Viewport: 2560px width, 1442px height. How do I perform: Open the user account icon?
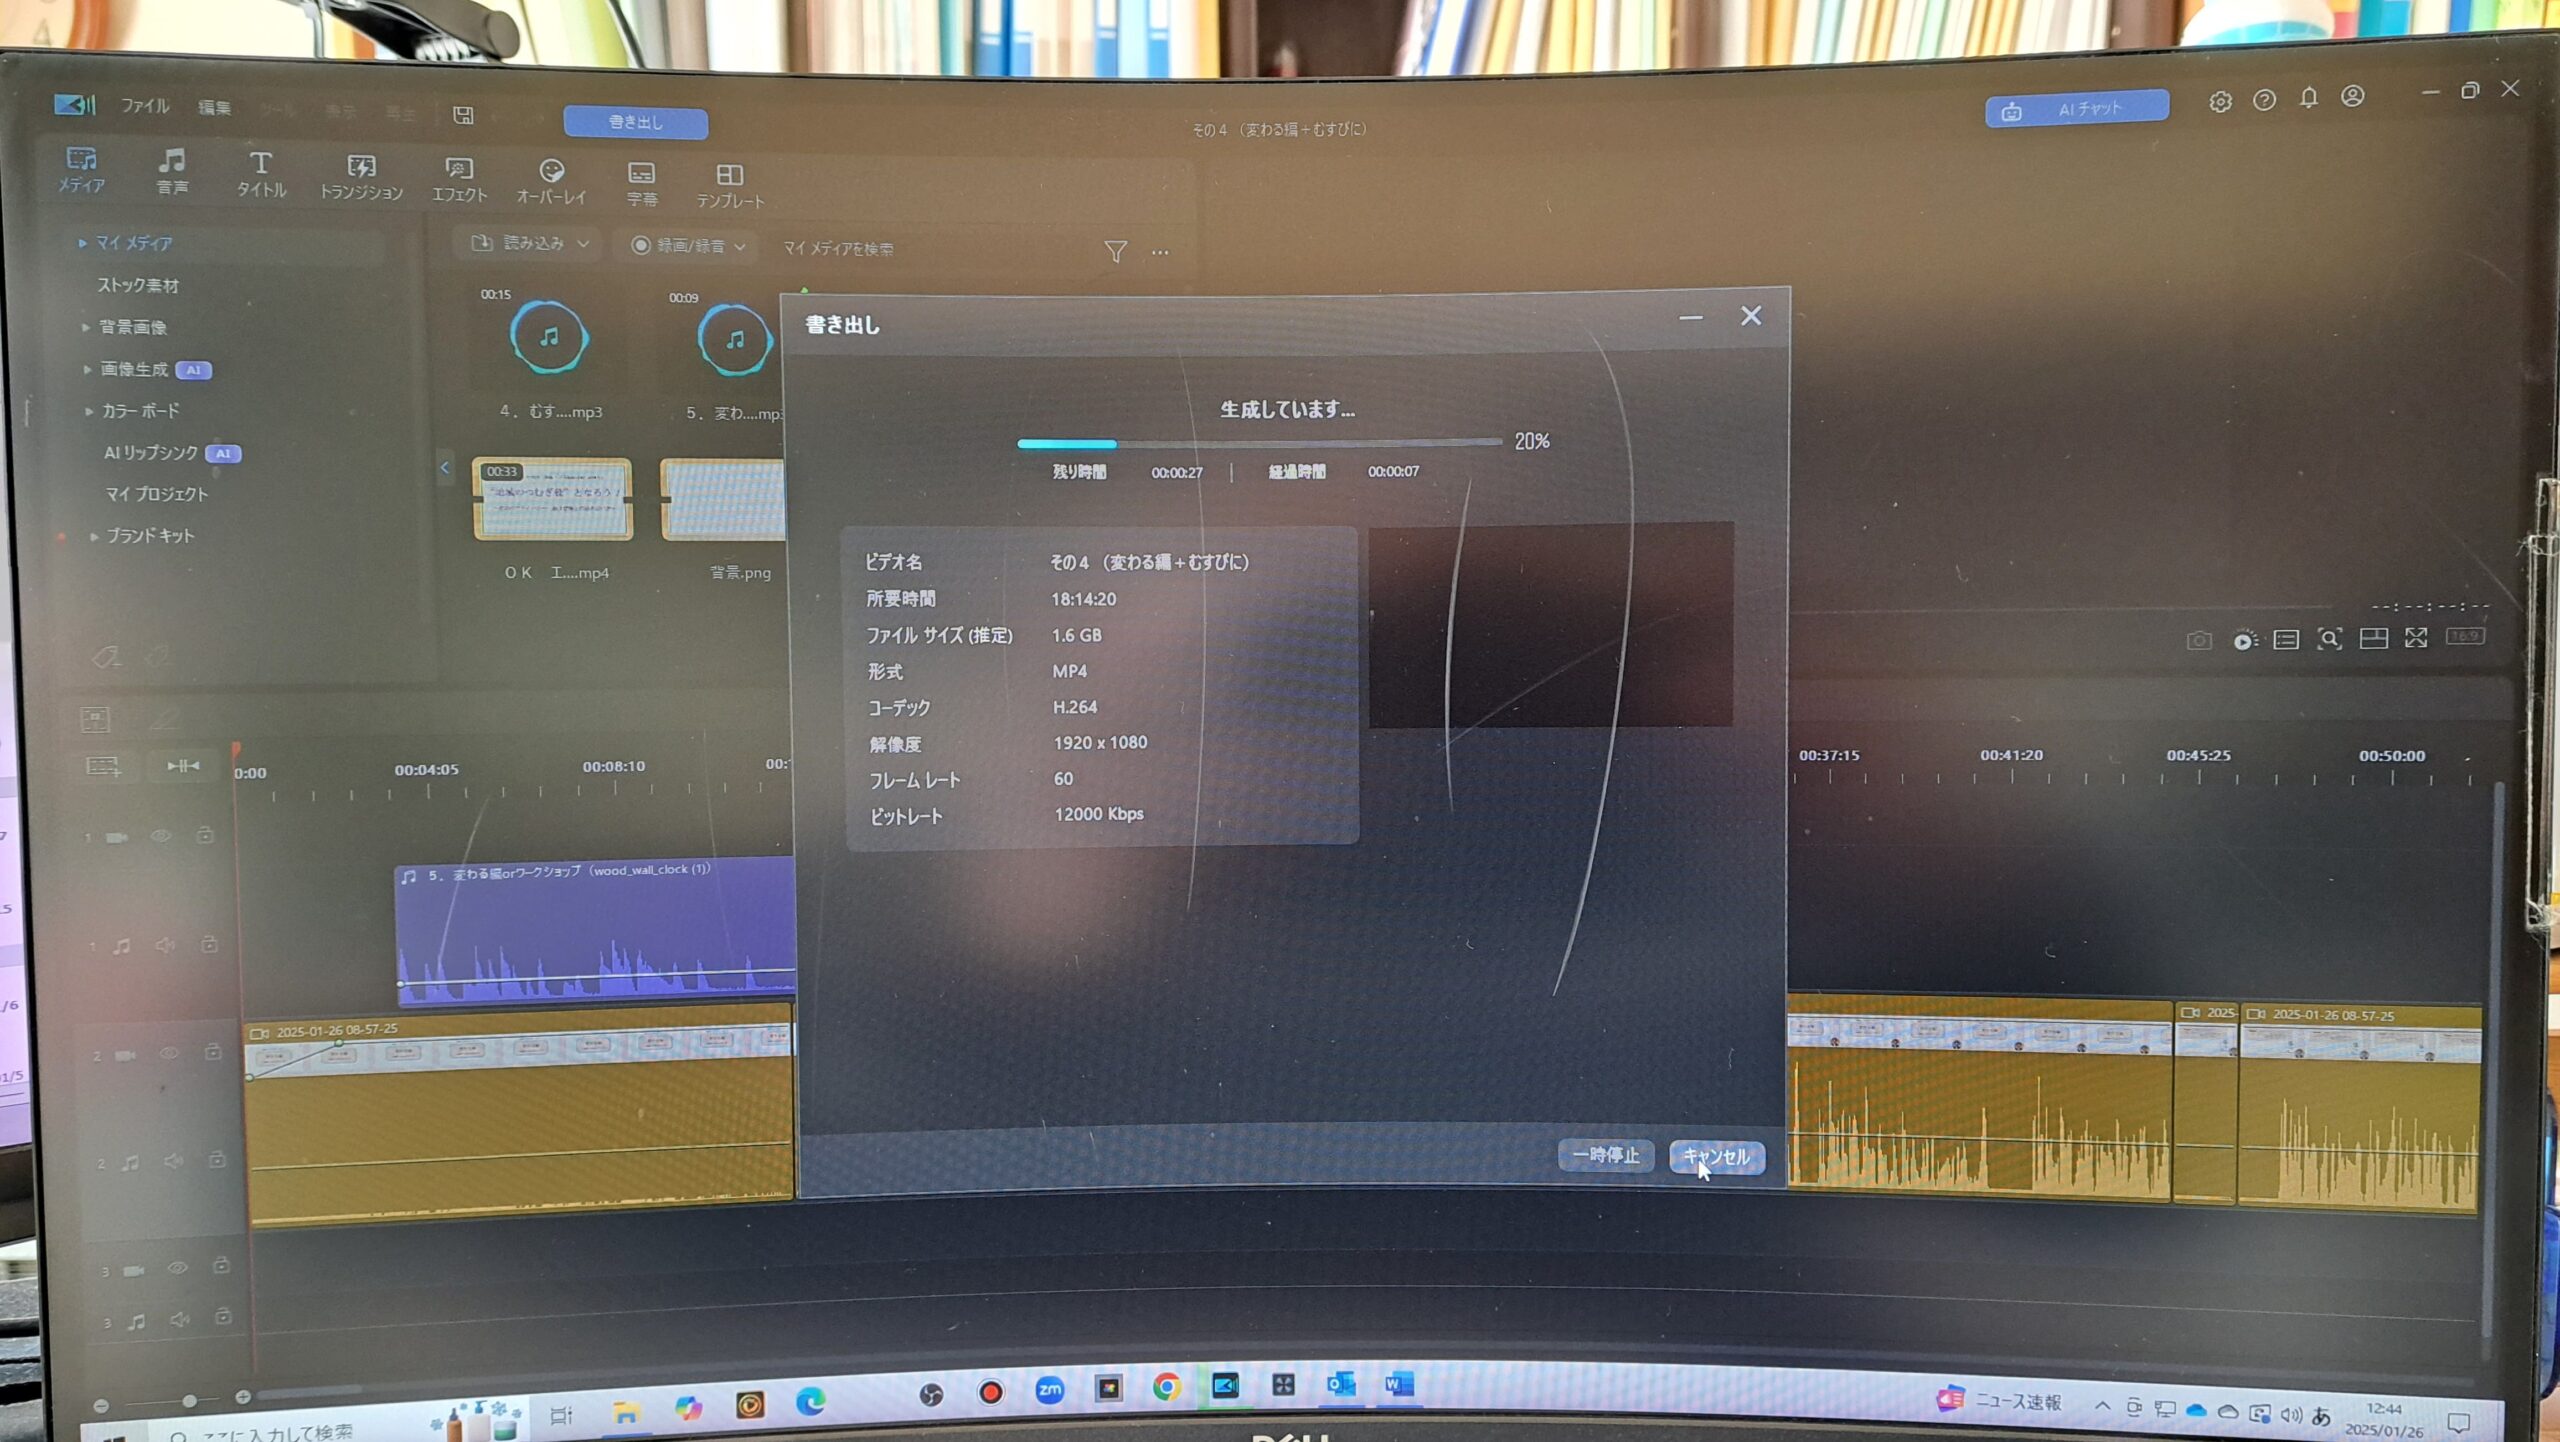[2353, 96]
